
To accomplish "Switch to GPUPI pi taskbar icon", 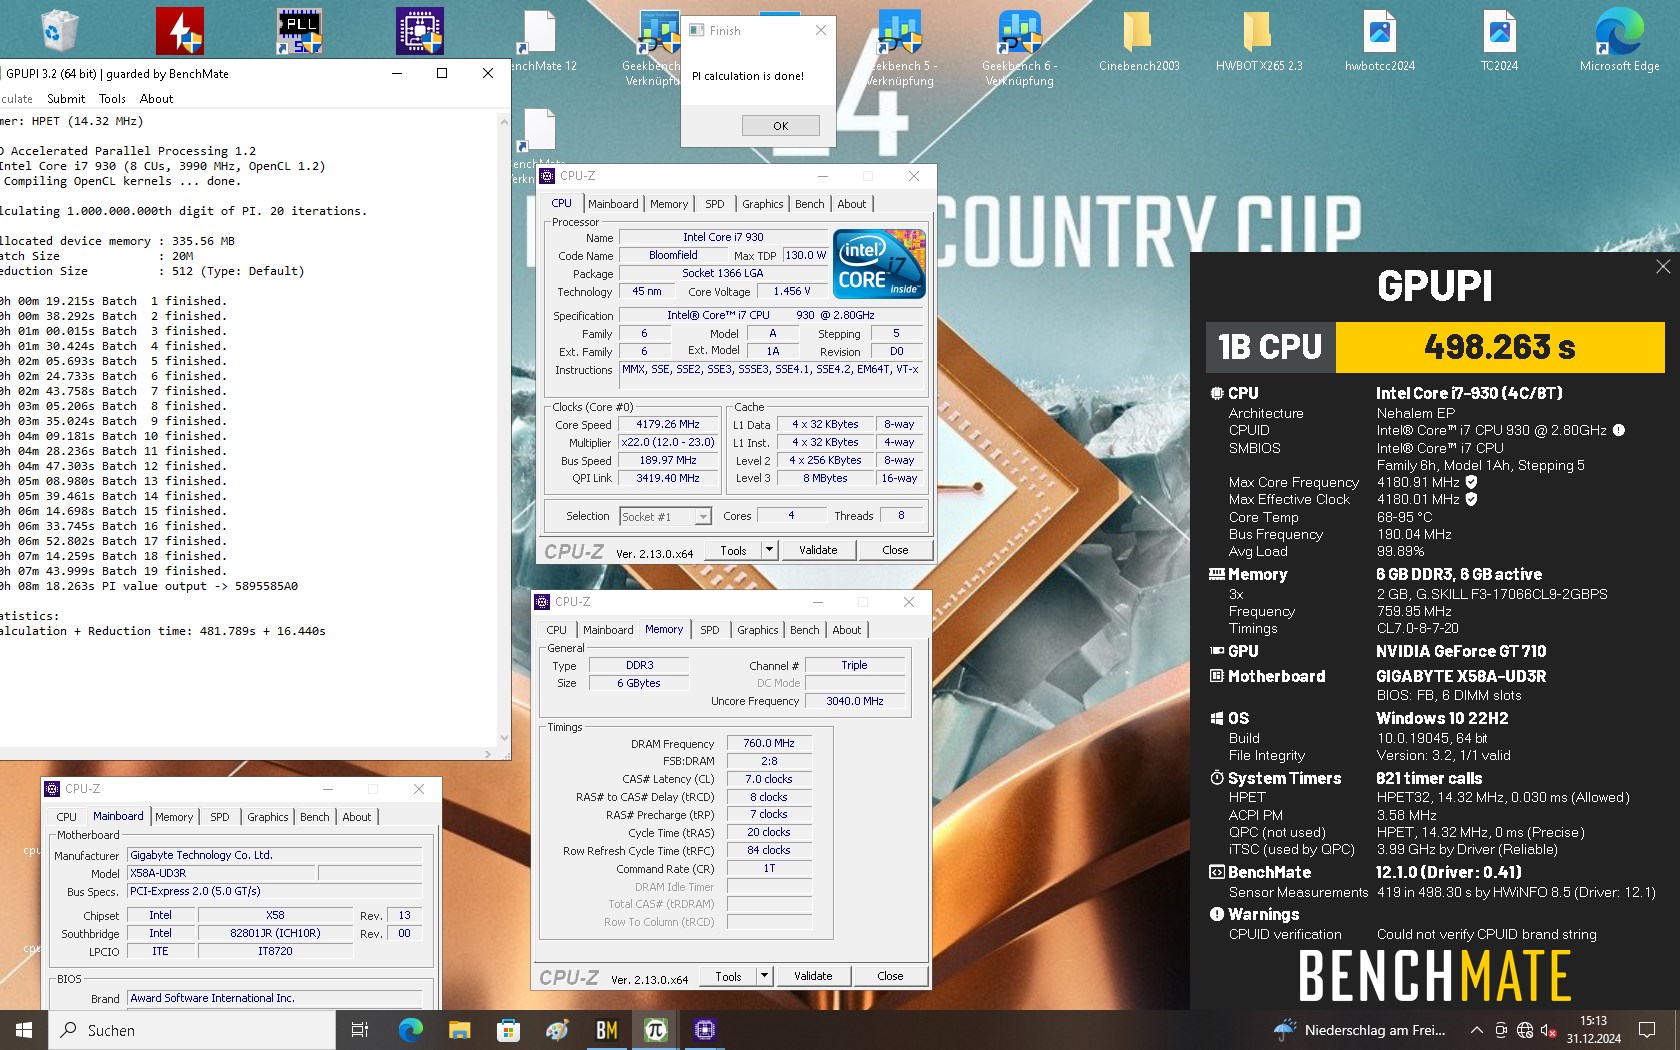I will 656,1030.
